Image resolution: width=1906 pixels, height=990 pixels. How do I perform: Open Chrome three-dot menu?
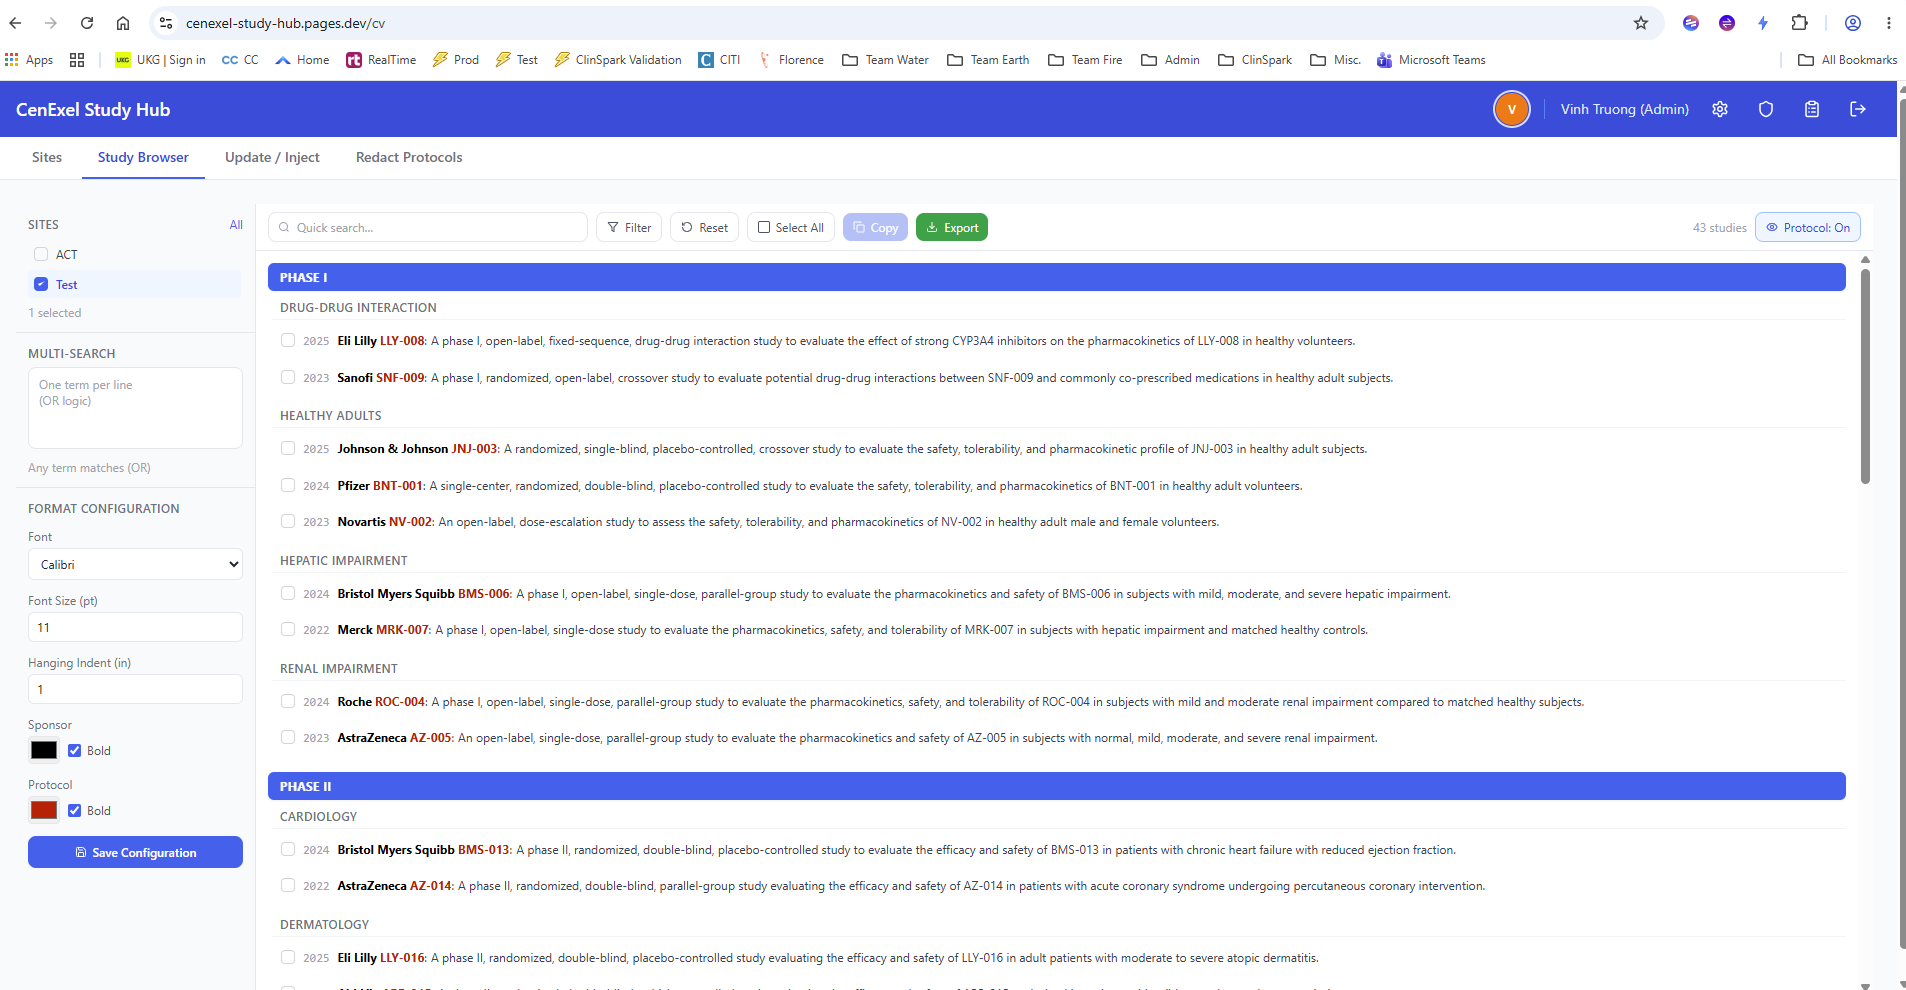1889,23
